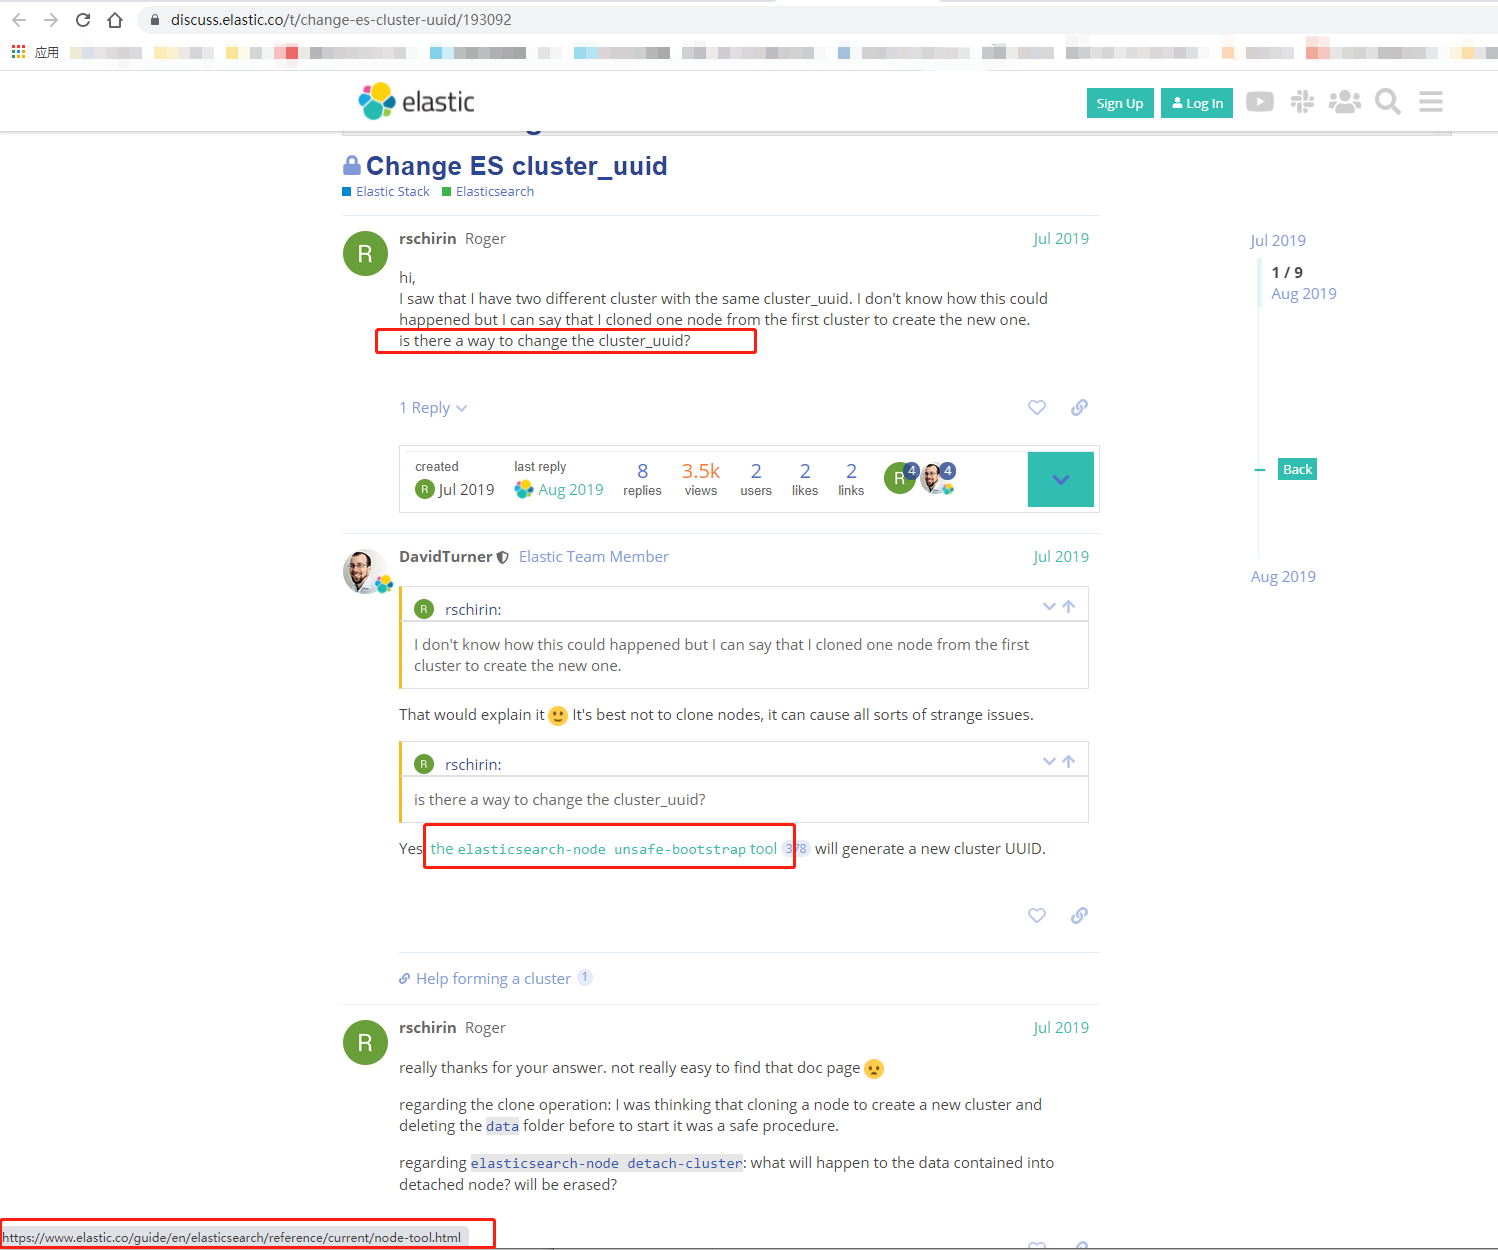1498x1250 pixels.
Task: Copy share link of the first post
Action: coord(1079,407)
